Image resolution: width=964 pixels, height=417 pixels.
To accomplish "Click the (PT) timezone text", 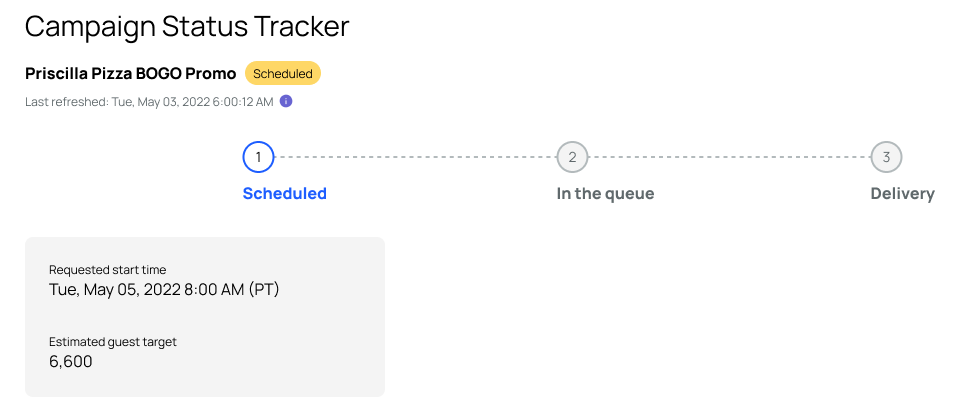I will click(x=264, y=290).
